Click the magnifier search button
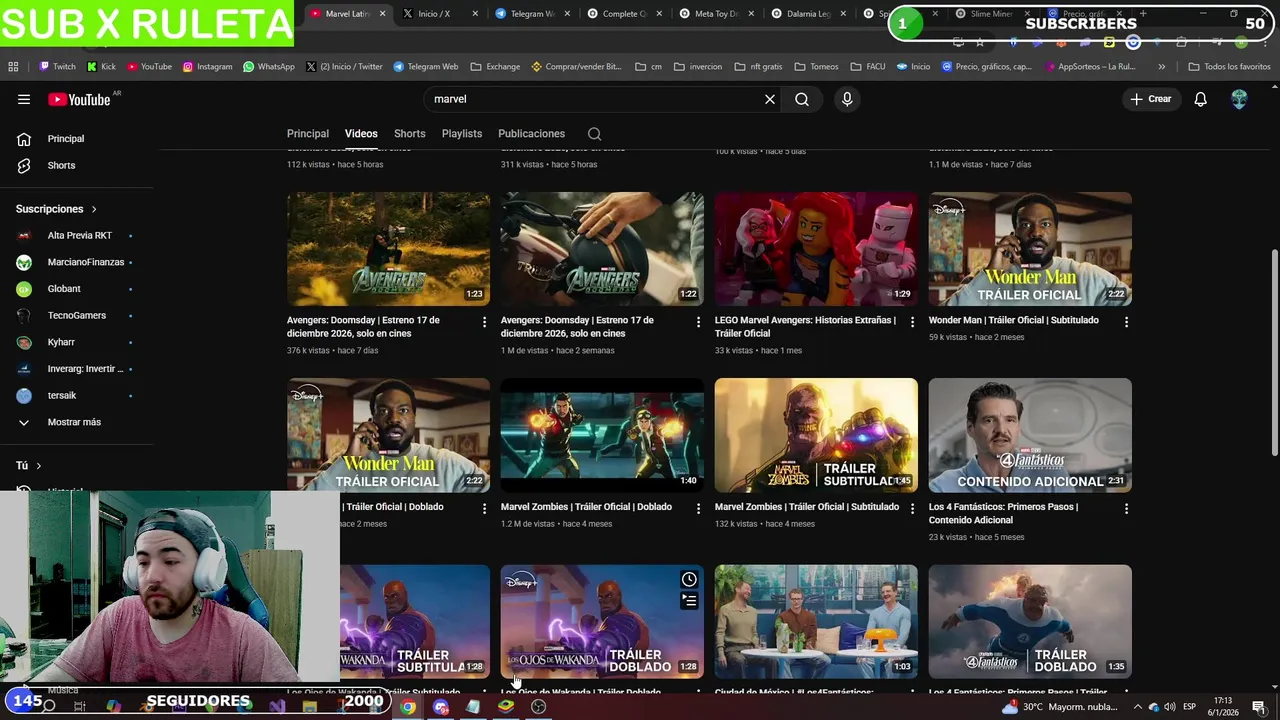This screenshot has height=720, width=1280. [802, 99]
